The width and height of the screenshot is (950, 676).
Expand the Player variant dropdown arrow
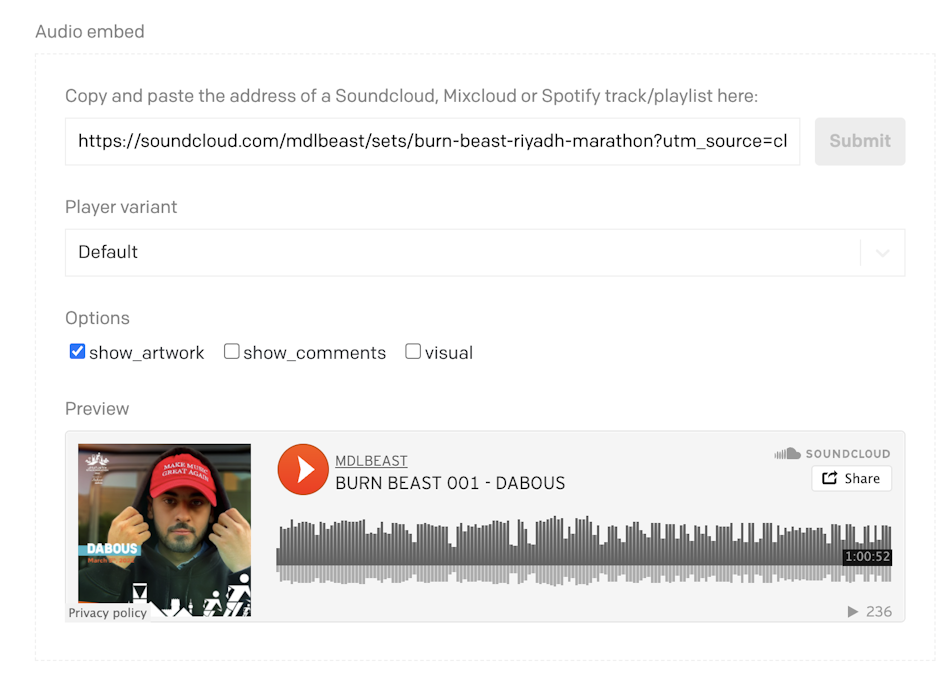(x=883, y=253)
